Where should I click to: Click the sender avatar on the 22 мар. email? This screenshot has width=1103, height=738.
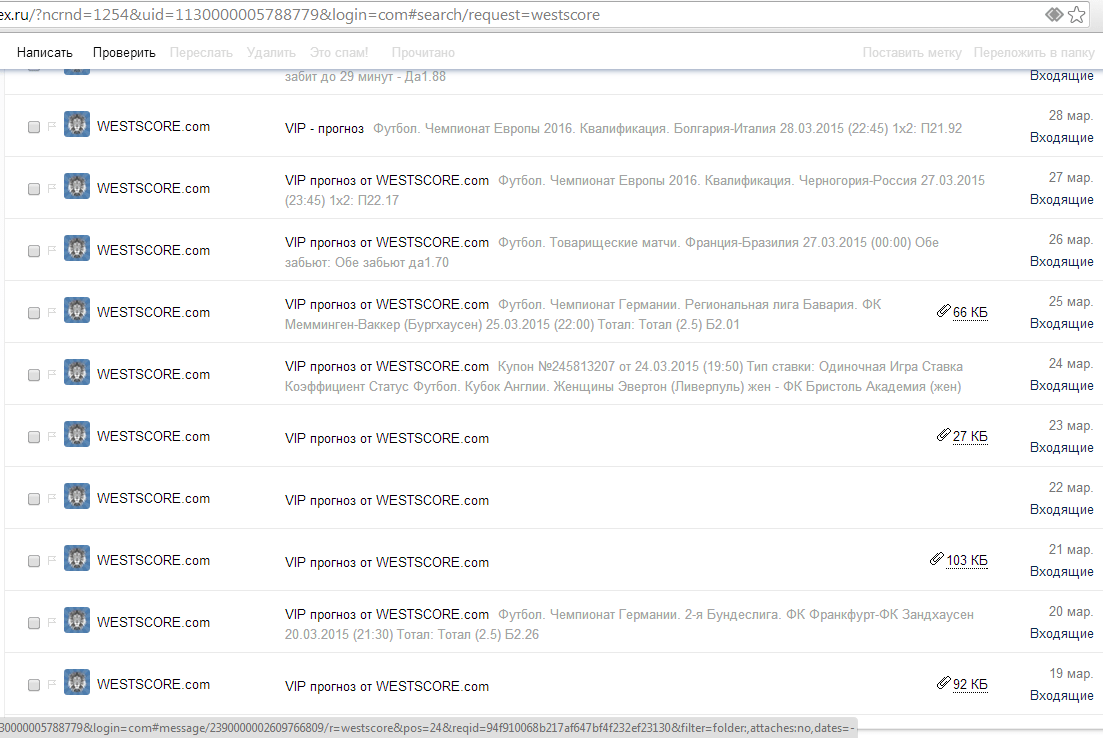click(x=77, y=498)
